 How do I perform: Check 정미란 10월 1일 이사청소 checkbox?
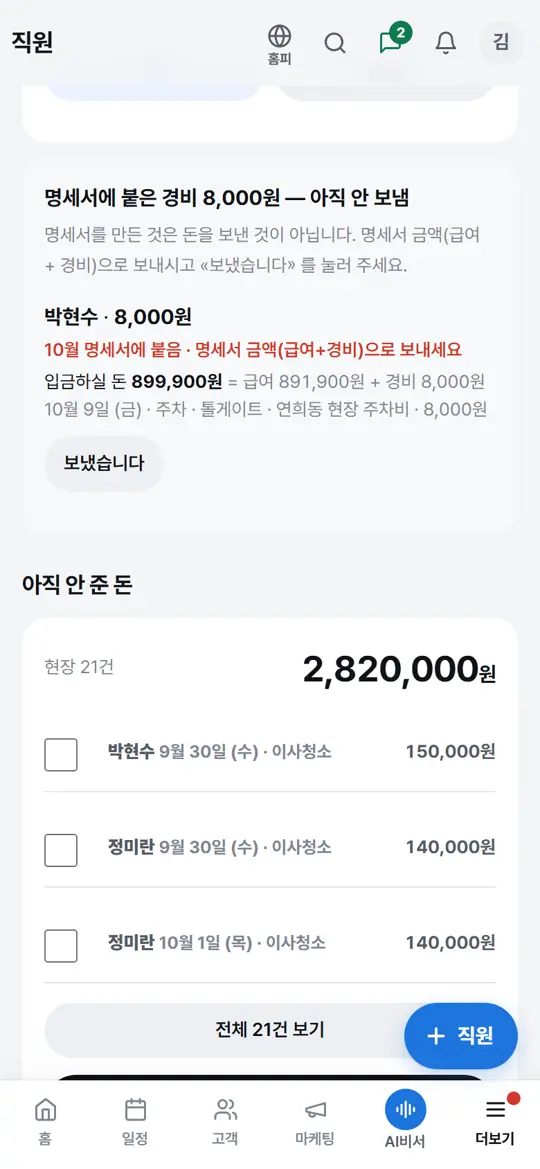point(61,945)
